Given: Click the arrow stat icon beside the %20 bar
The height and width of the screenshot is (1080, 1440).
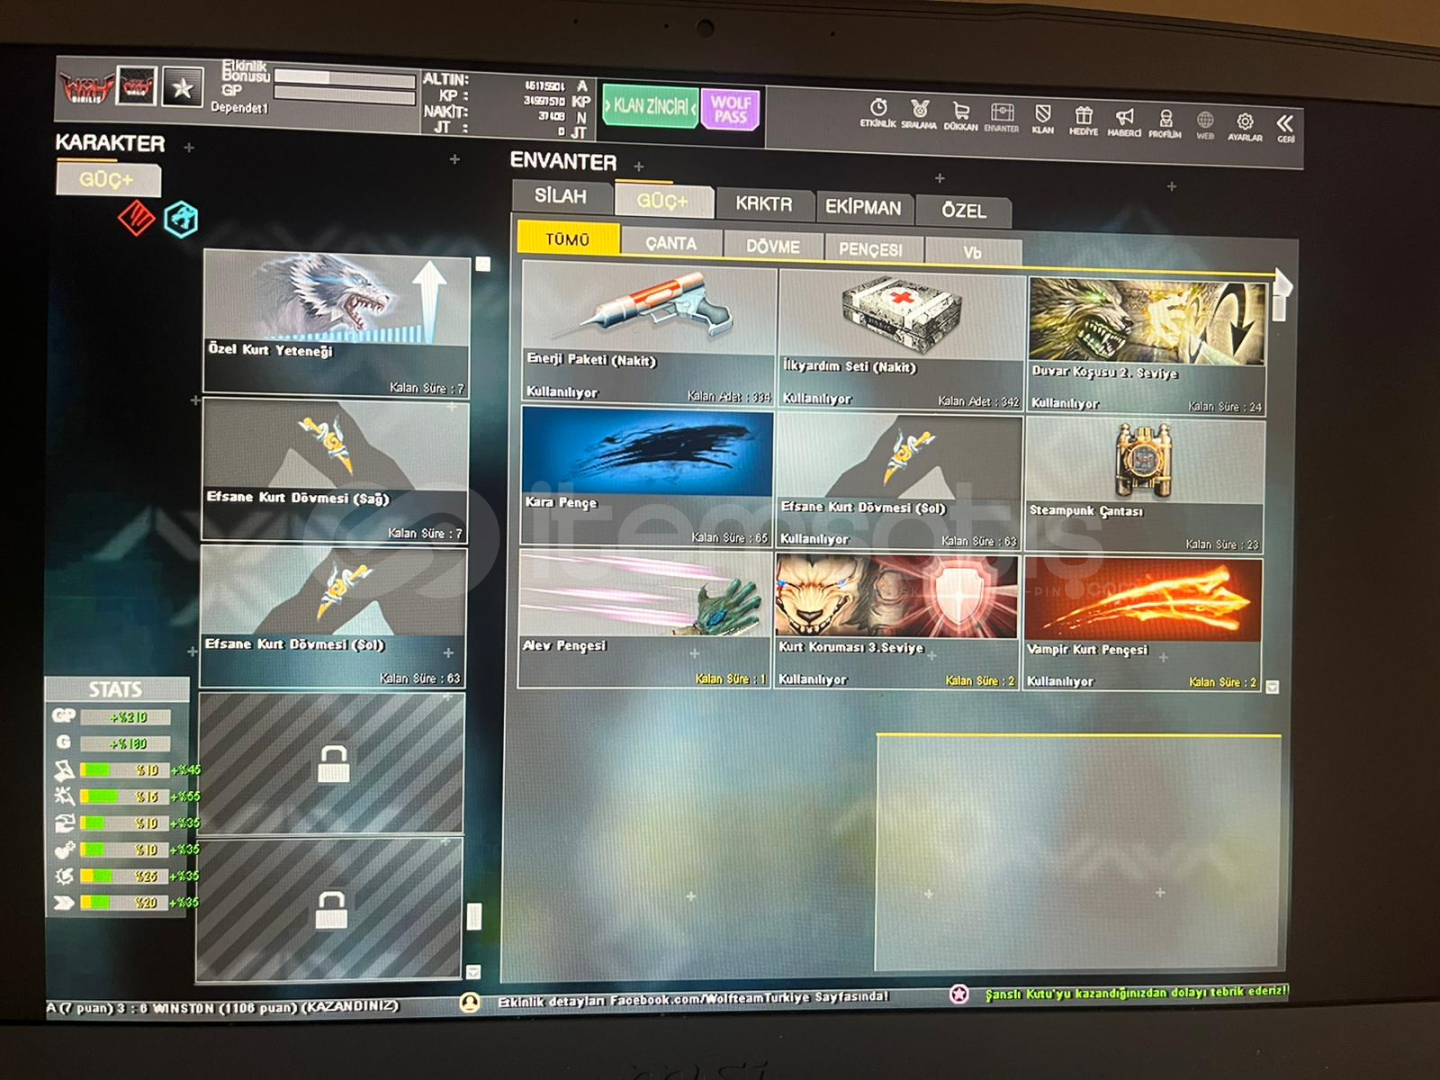Looking at the screenshot, I should coord(64,902).
